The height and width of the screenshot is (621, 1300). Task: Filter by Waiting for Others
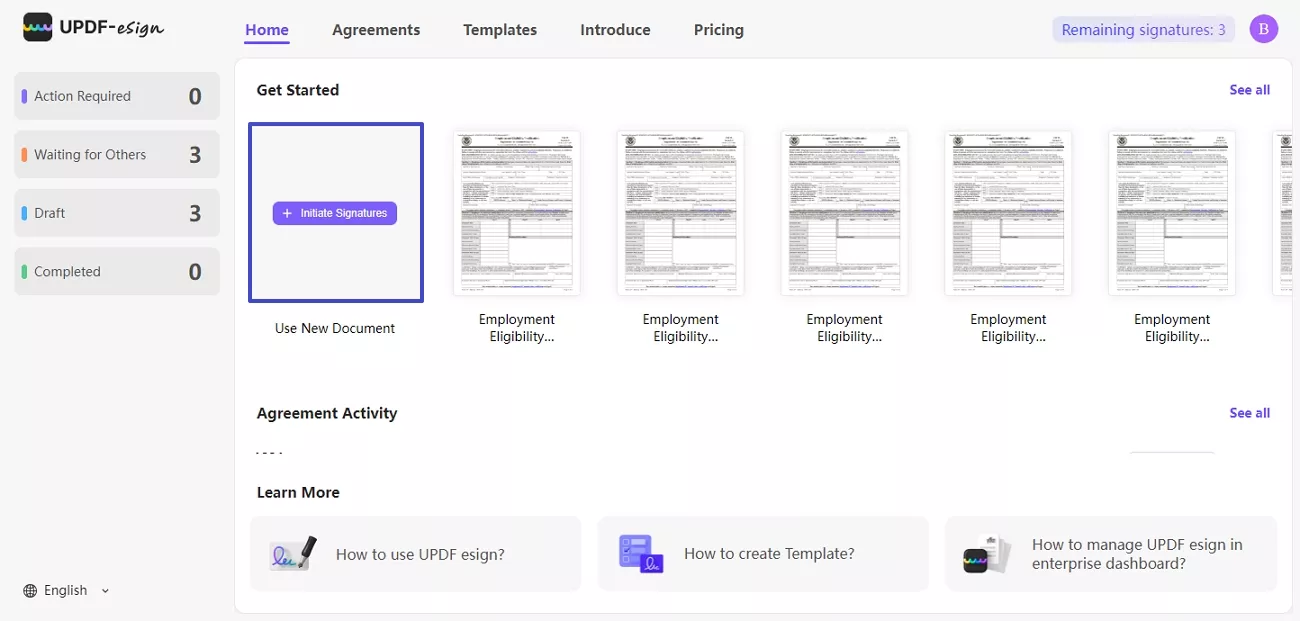(116, 155)
